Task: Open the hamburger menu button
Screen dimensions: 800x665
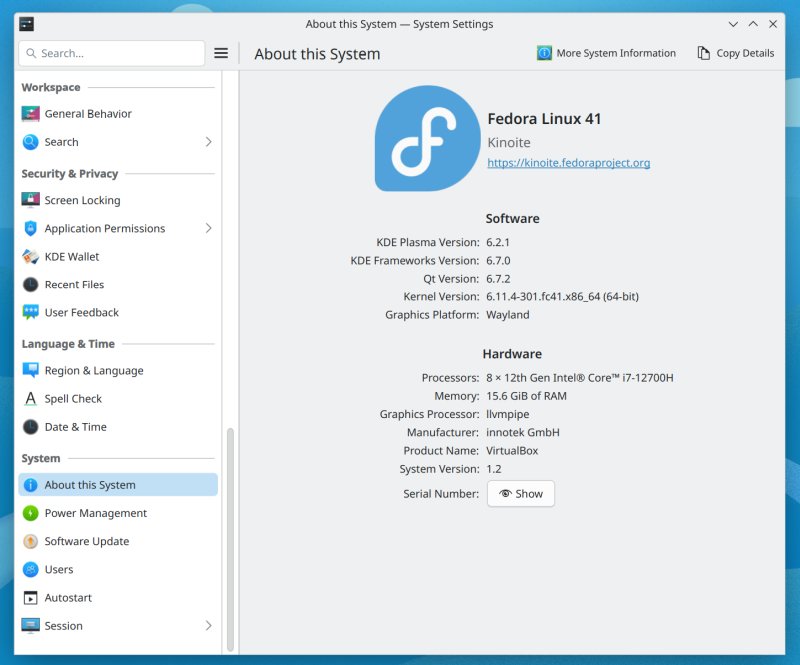Action: pyautogui.click(x=221, y=53)
